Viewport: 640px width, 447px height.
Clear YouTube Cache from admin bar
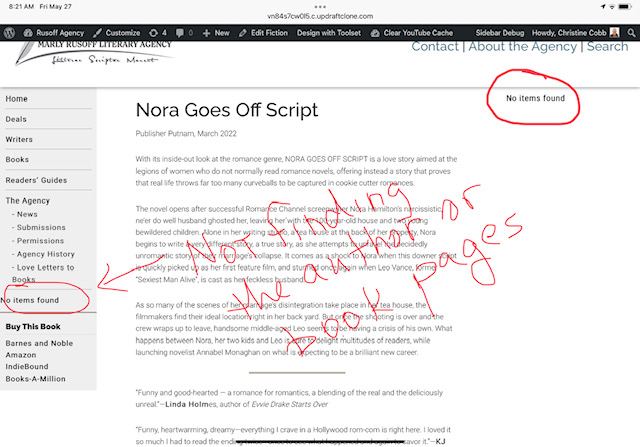point(412,33)
